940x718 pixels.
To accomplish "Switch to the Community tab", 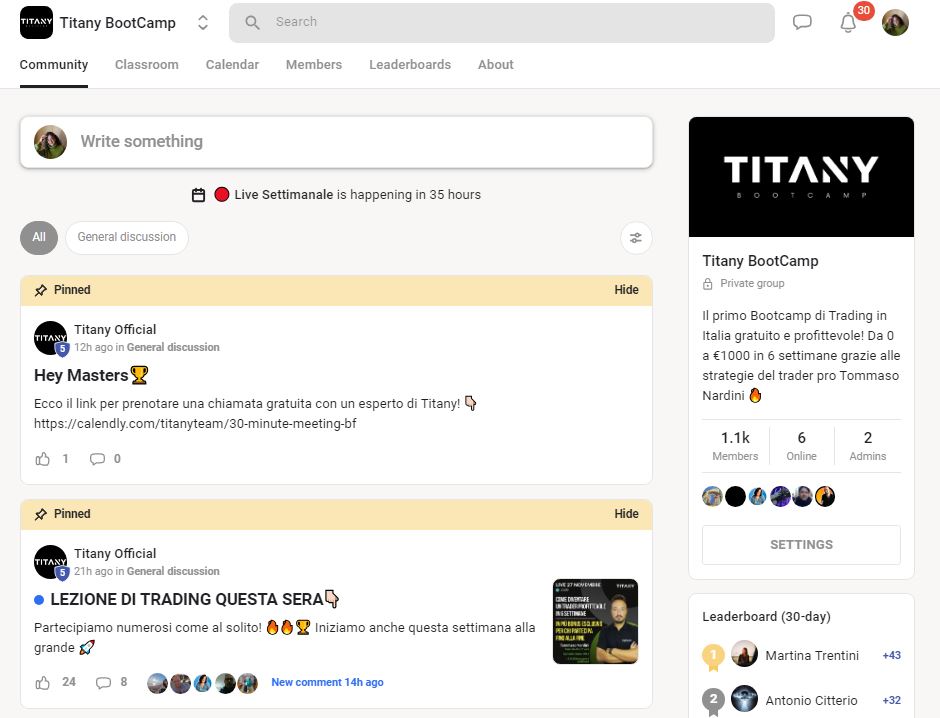I will (54, 65).
